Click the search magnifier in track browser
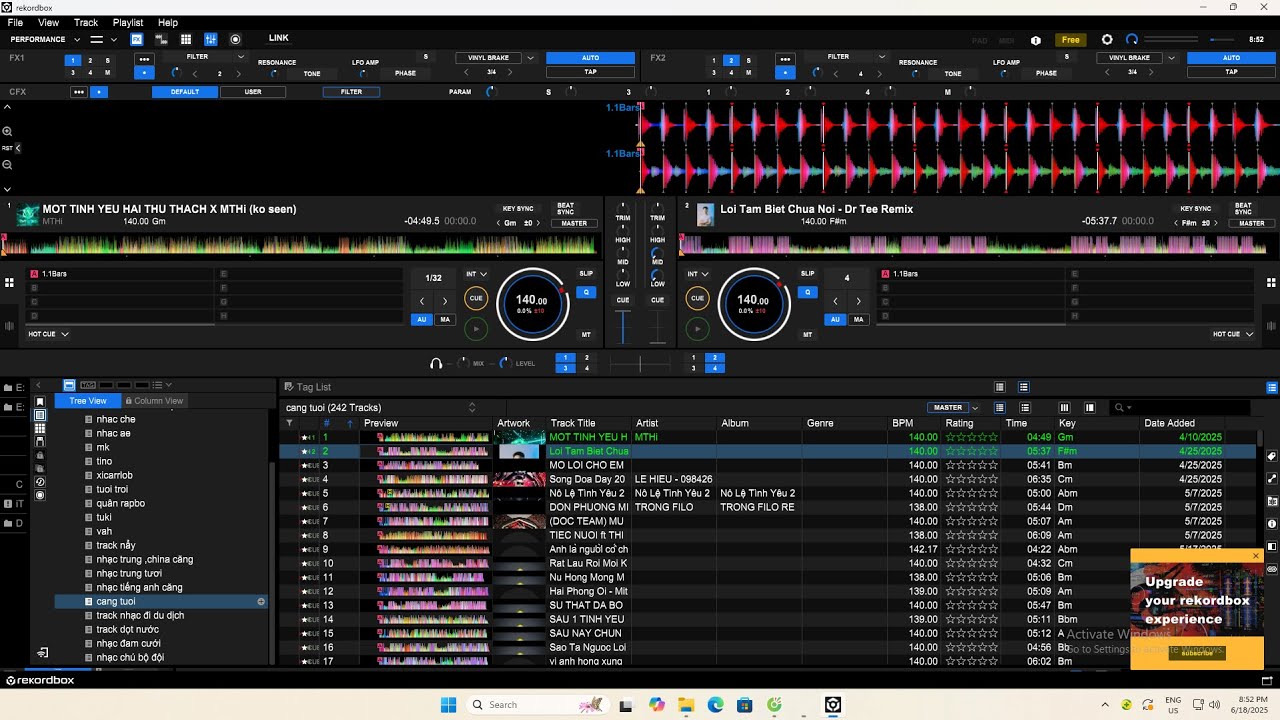 (1119, 408)
